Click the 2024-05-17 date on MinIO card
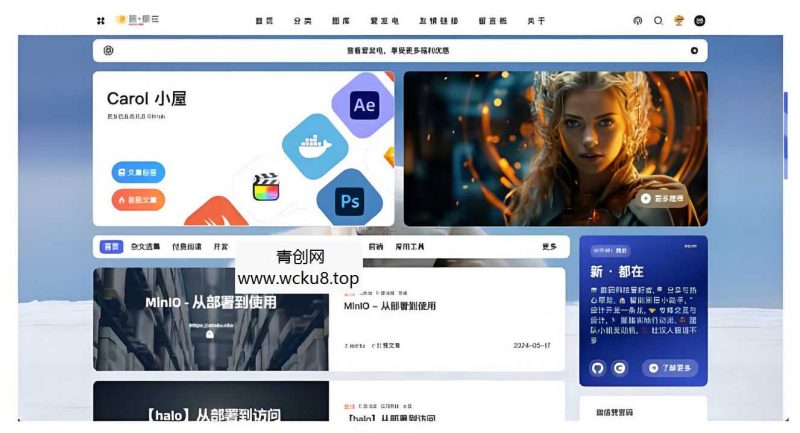This screenshot has height=433, width=800. (x=532, y=345)
